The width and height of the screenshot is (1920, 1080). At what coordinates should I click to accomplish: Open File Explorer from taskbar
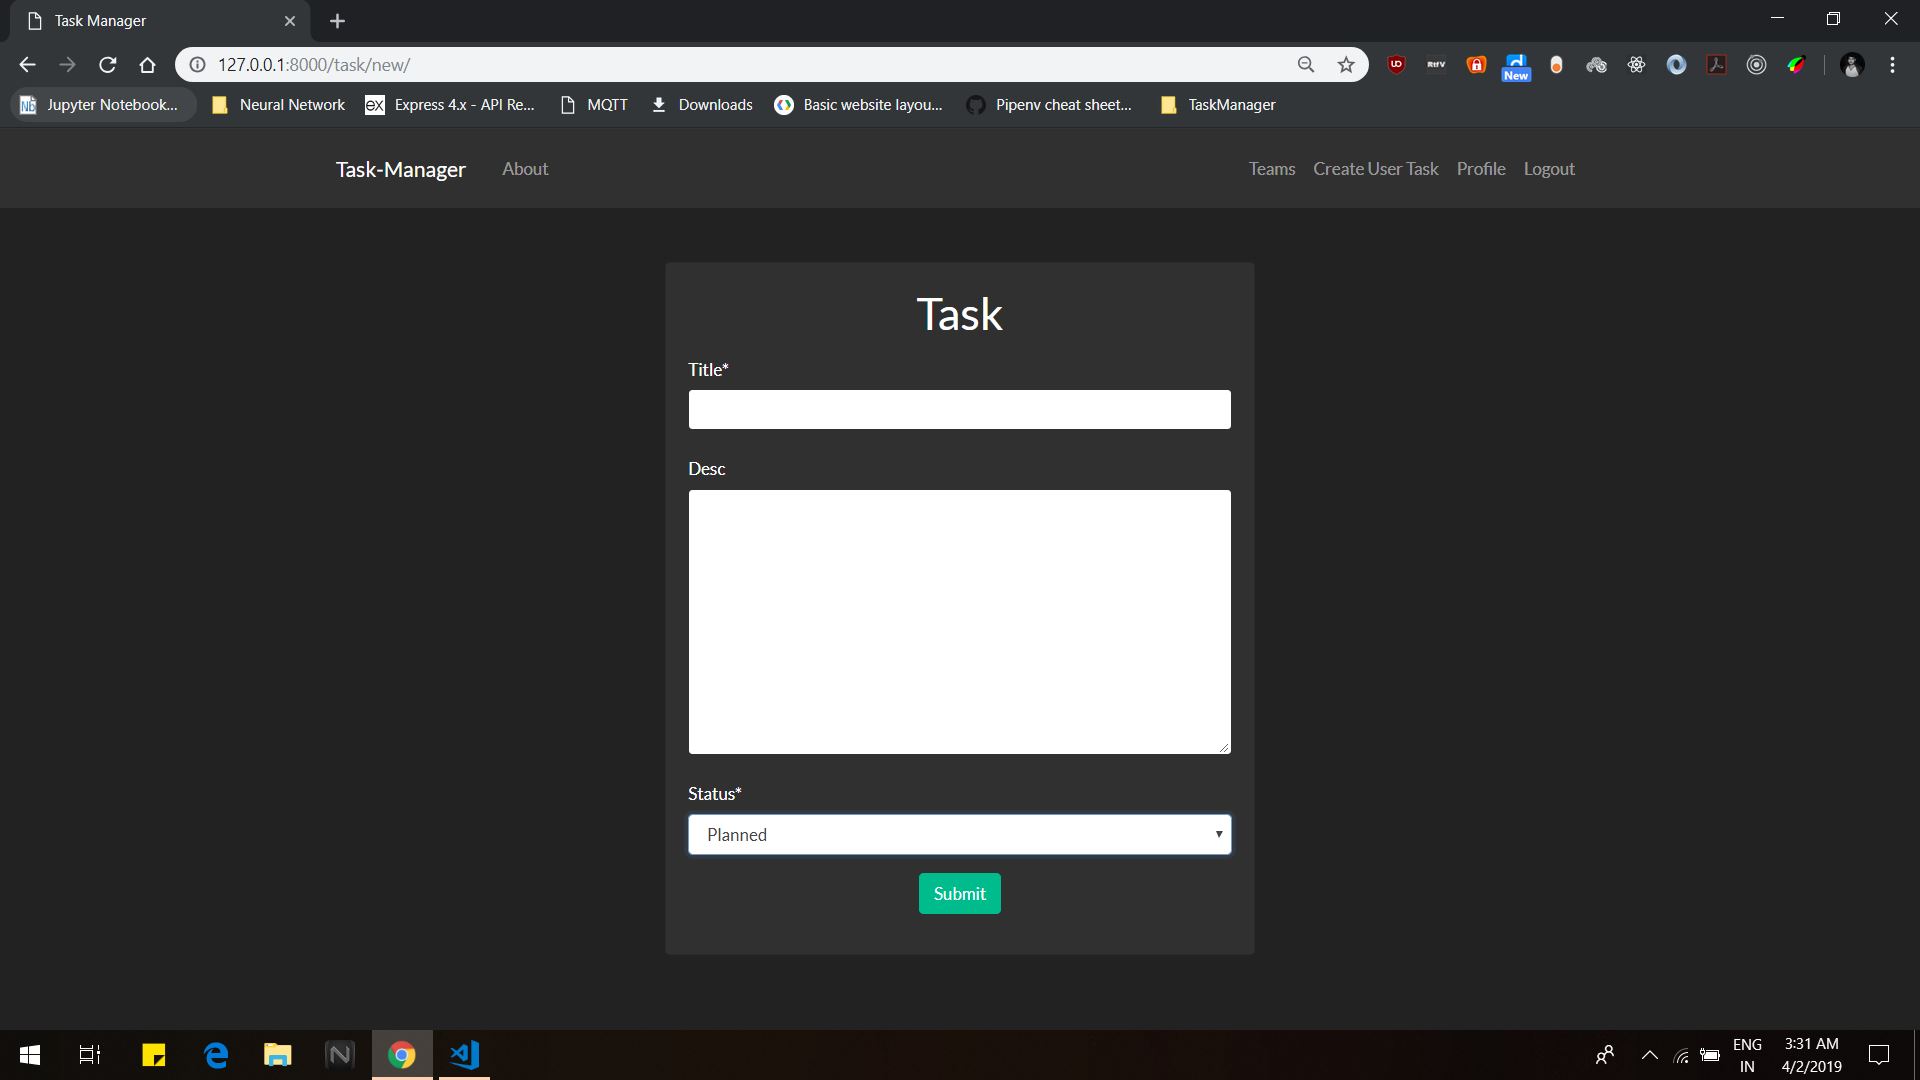point(278,1055)
